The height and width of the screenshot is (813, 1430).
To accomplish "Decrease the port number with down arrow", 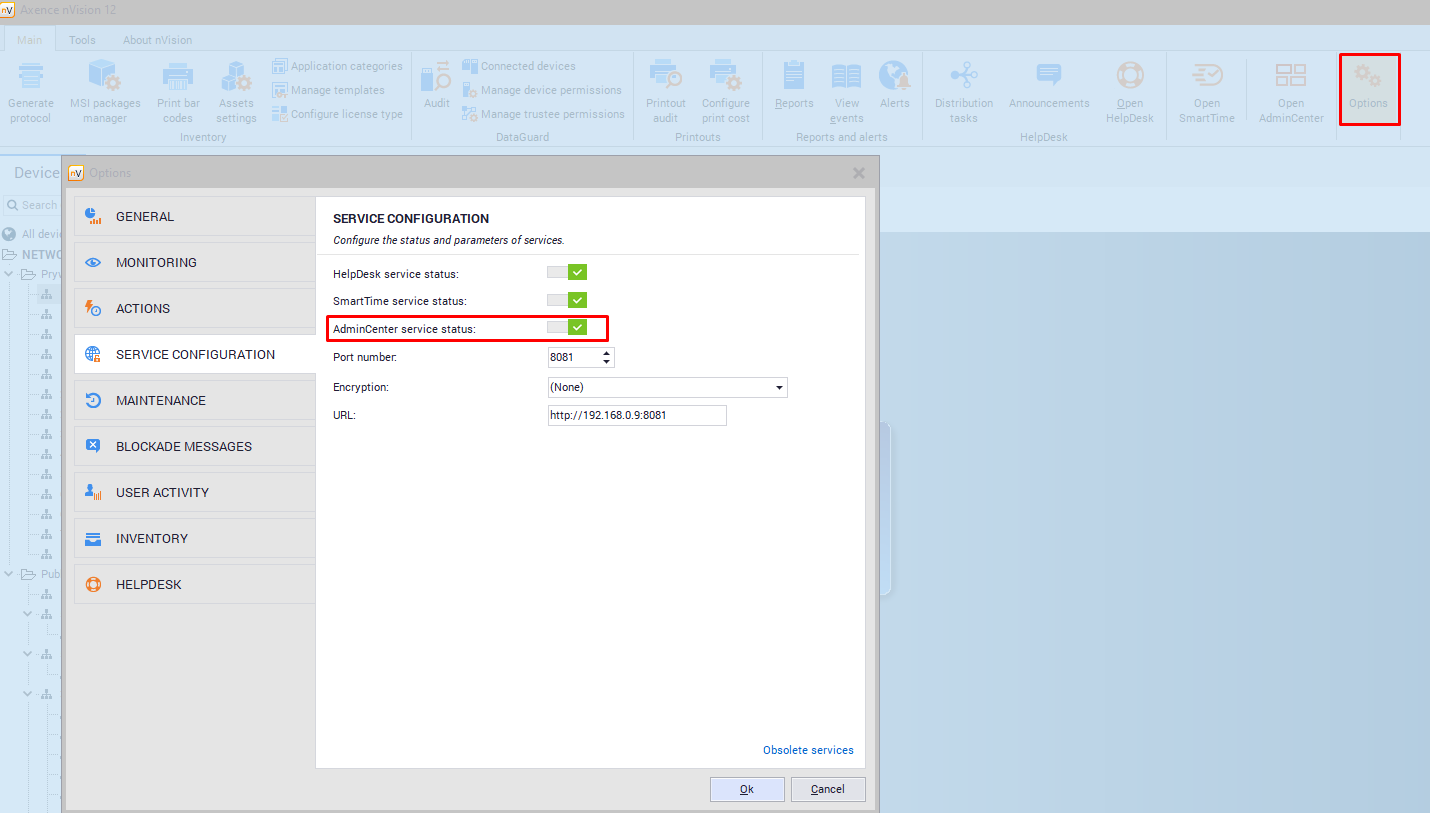I will [606, 362].
